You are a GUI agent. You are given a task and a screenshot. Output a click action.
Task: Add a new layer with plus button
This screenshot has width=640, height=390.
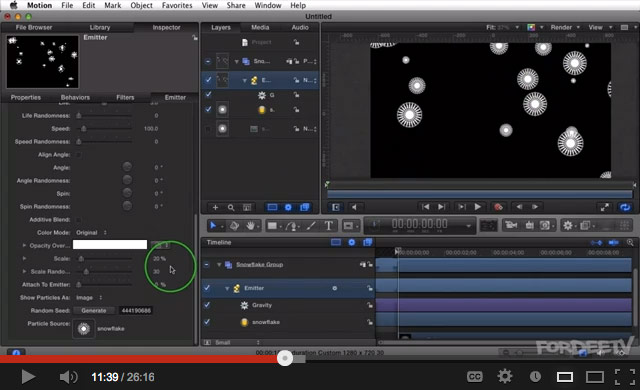click(x=215, y=207)
